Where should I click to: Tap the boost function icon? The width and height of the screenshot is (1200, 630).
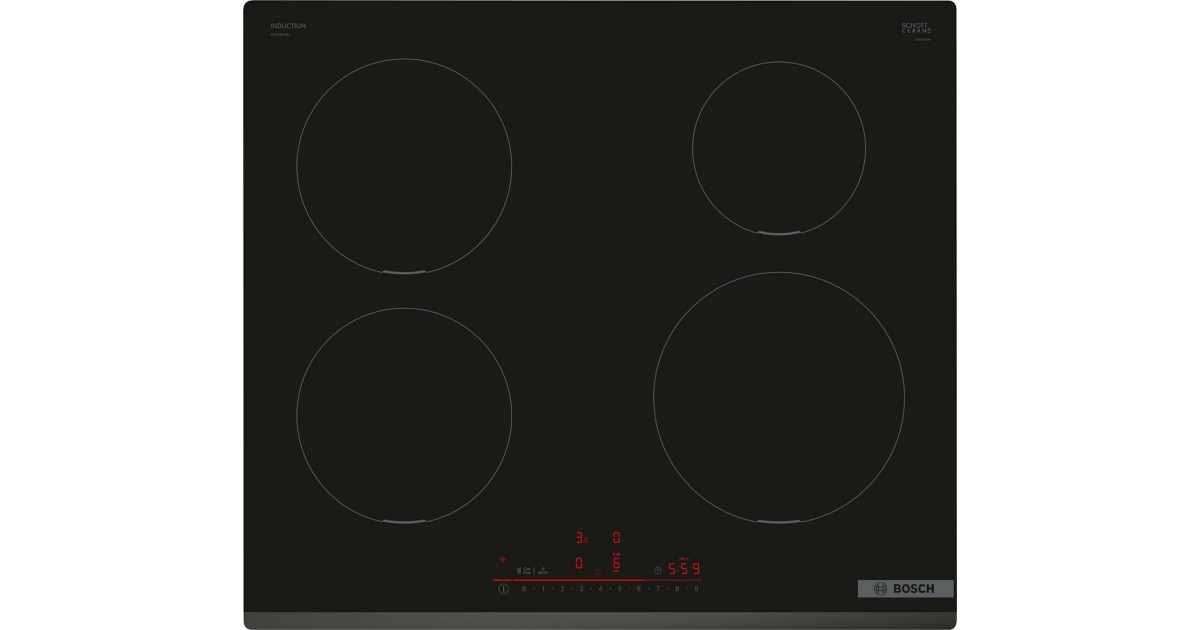543,571
